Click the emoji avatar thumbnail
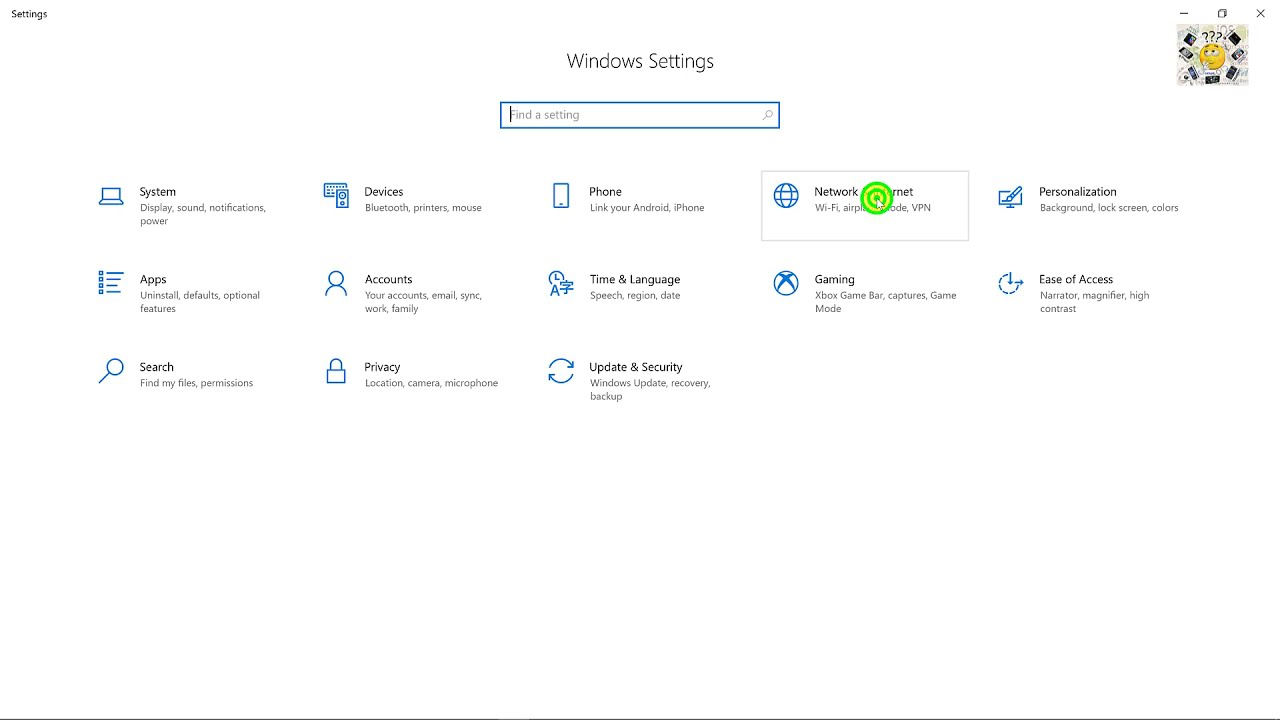 pyautogui.click(x=1212, y=55)
